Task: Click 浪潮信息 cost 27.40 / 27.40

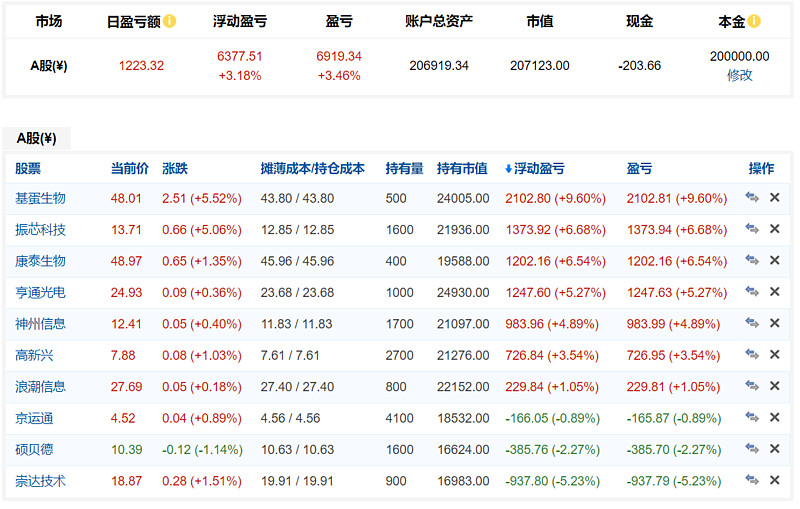Action: click(297, 387)
